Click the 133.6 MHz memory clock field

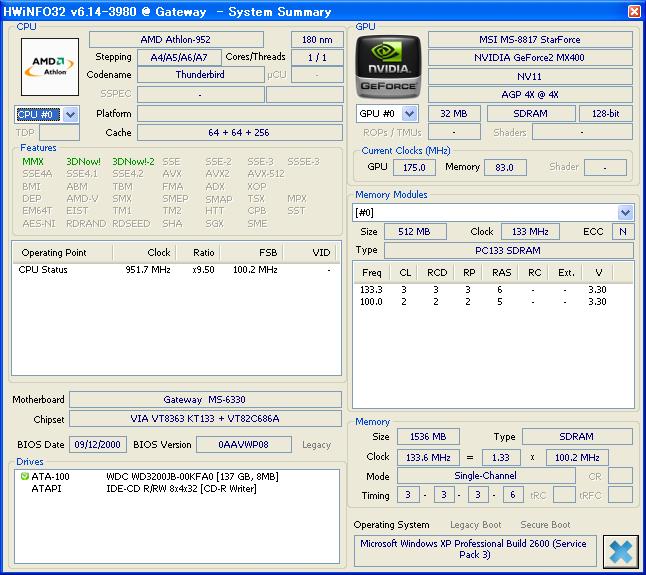click(x=428, y=457)
